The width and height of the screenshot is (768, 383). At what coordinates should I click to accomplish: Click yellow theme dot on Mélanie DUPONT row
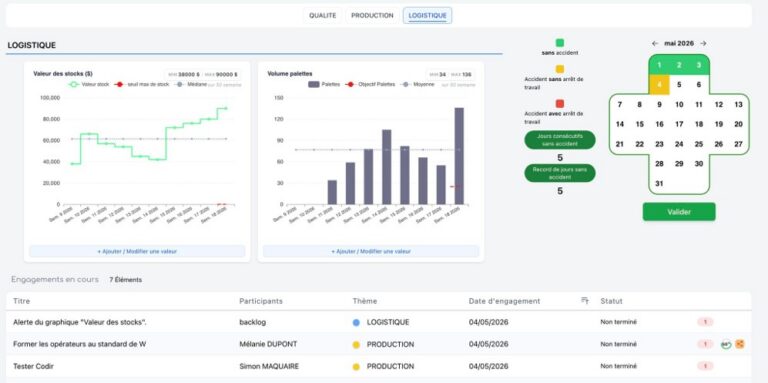356,345
